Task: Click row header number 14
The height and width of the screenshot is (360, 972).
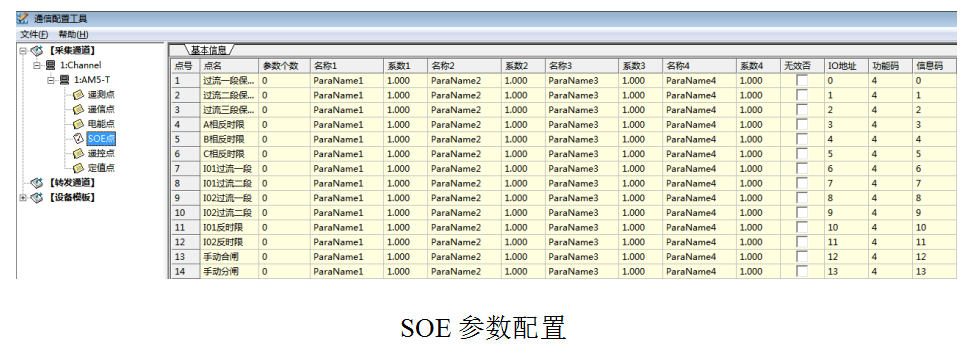Action: coord(185,271)
